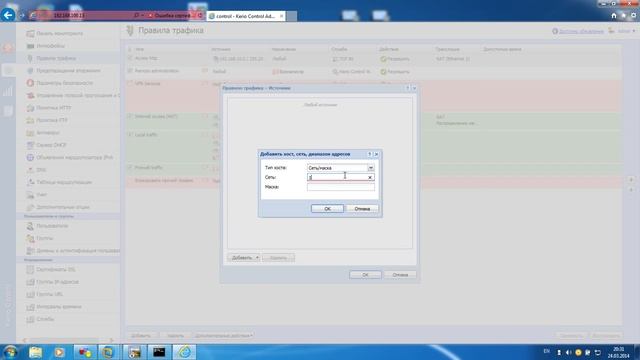This screenshot has width=640, height=360.
Task: Click the EN language indicator in the tray
Action: (547, 351)
